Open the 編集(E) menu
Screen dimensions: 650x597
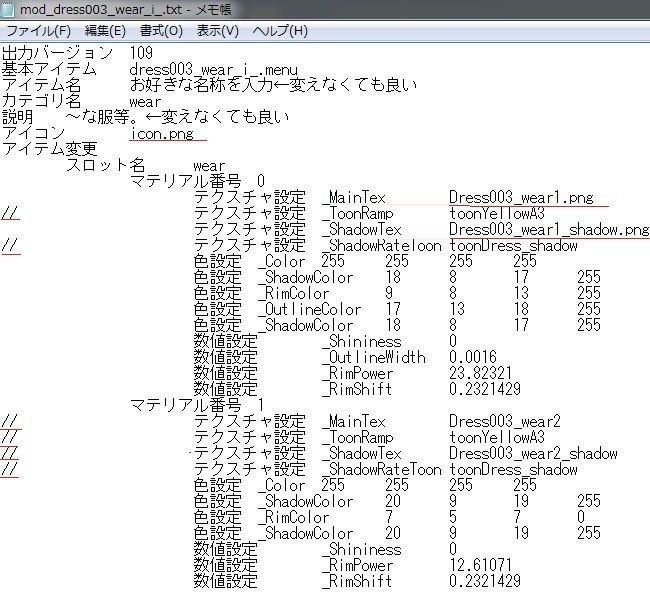[x=105, y=31]
